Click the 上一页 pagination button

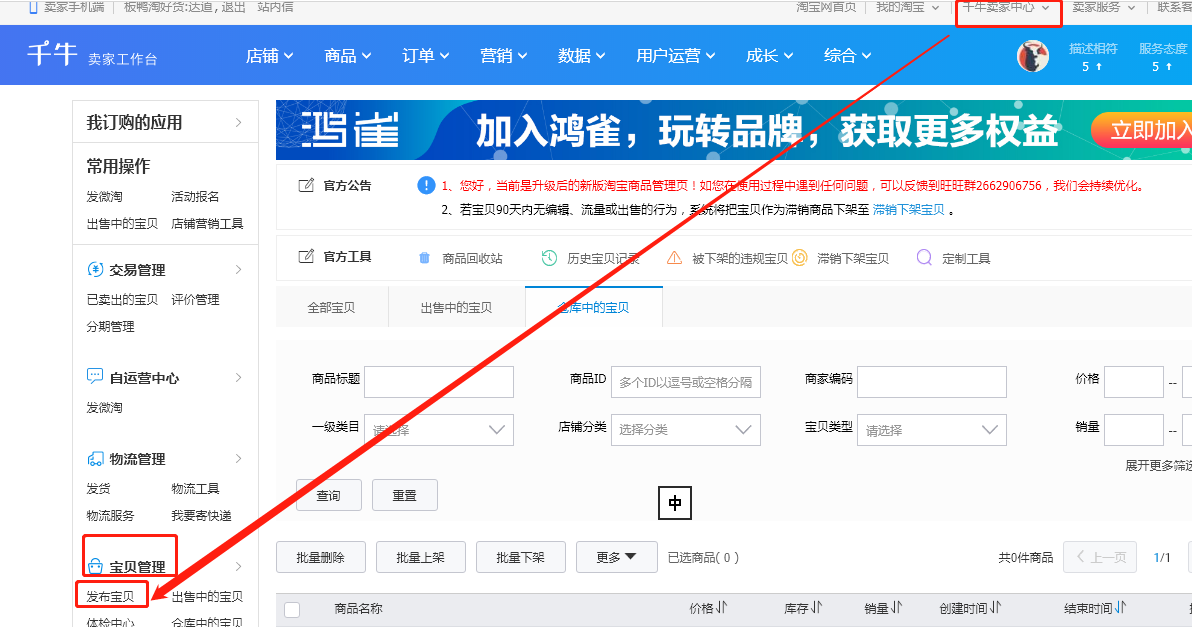click(1100, 557)
